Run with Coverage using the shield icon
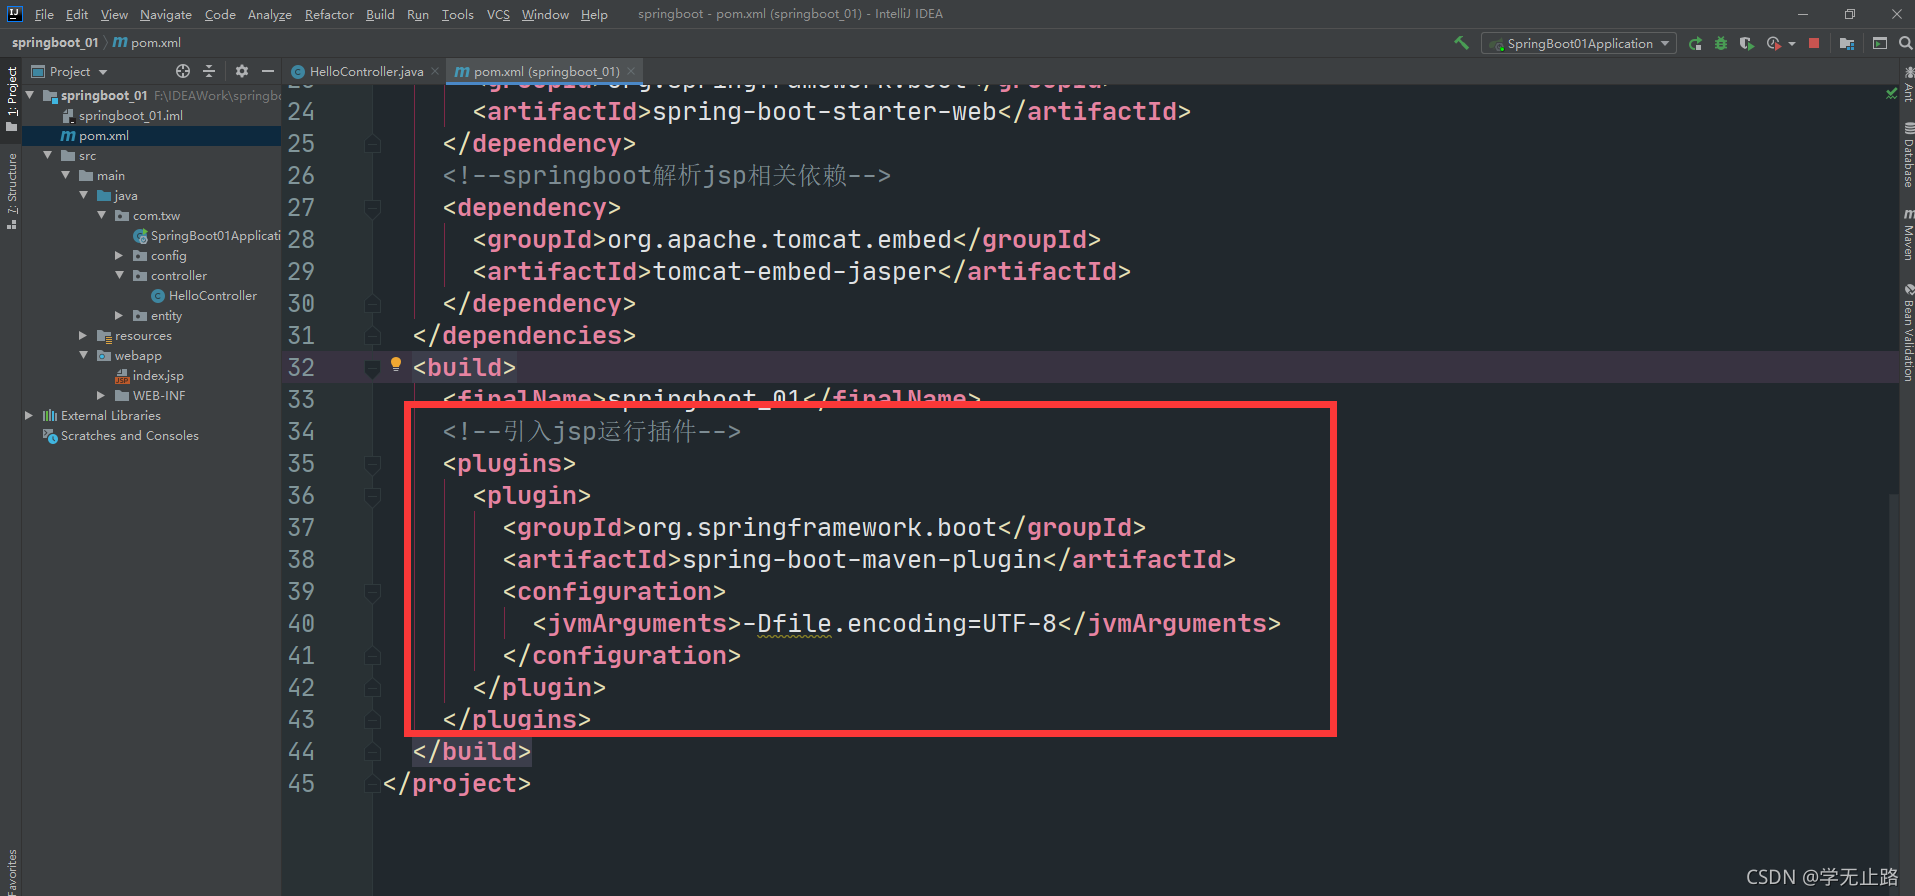 click(1746, 43)
